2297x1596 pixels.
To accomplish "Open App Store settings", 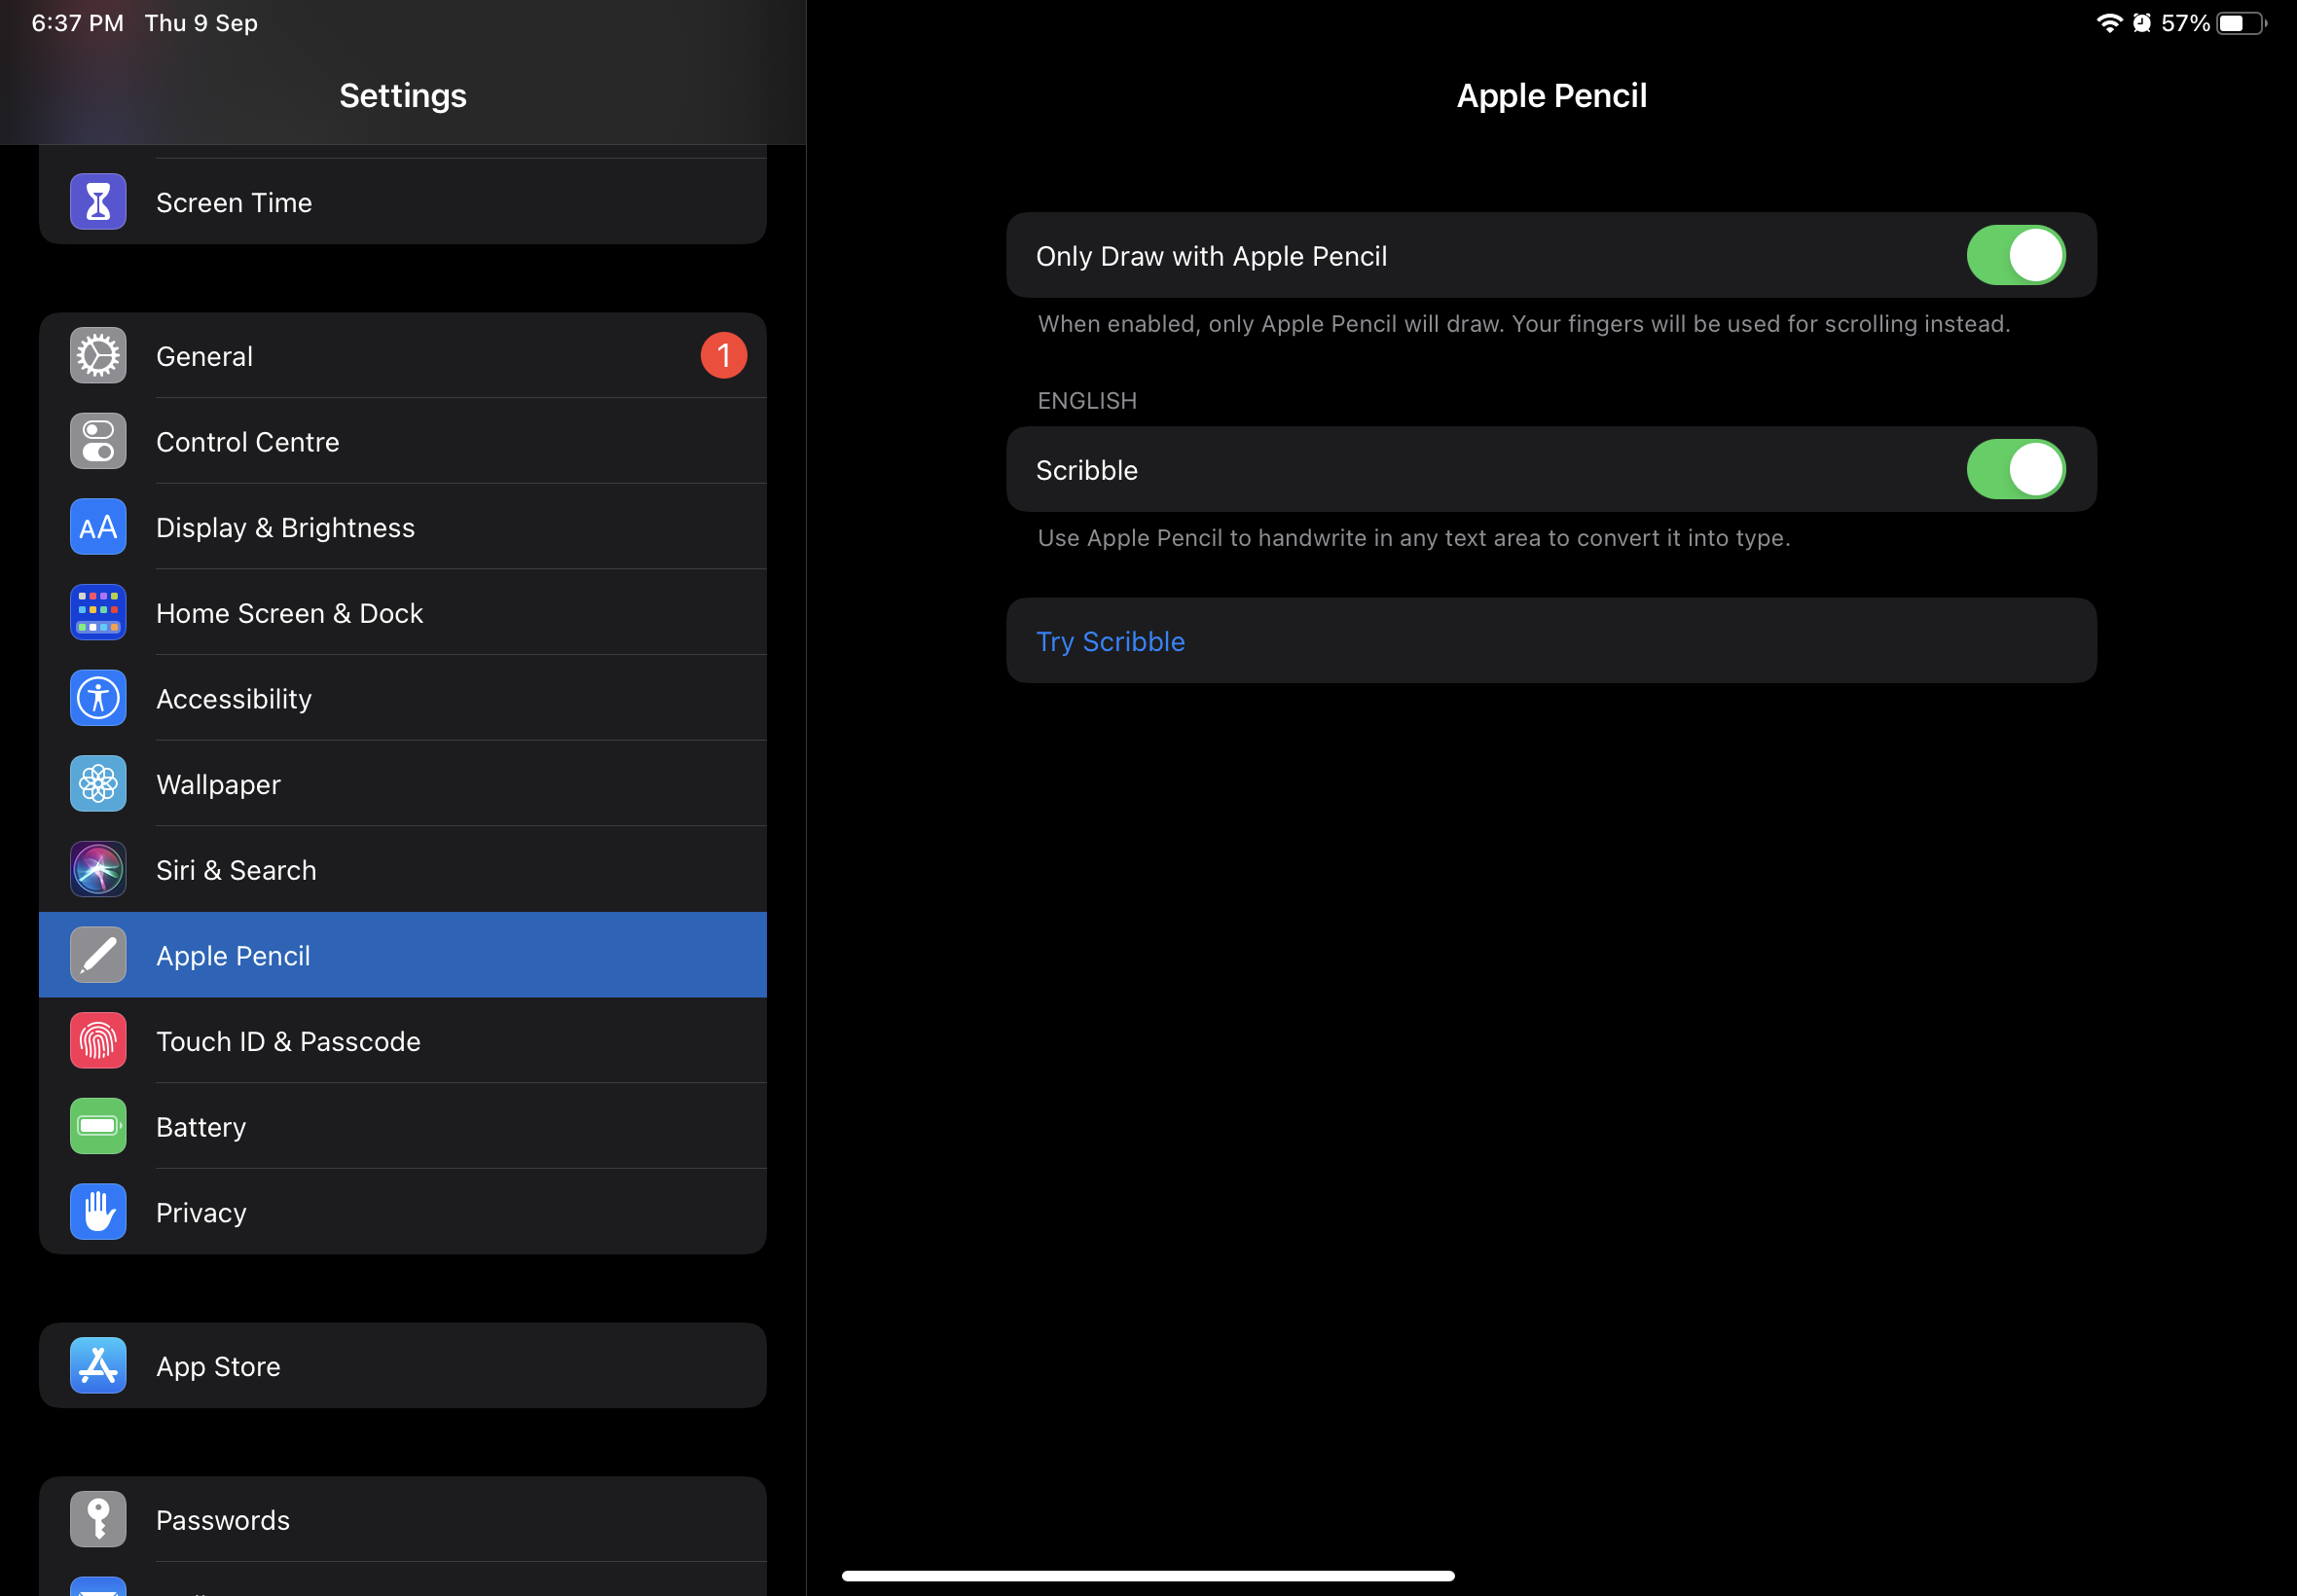I will [x=401, y=1364].
